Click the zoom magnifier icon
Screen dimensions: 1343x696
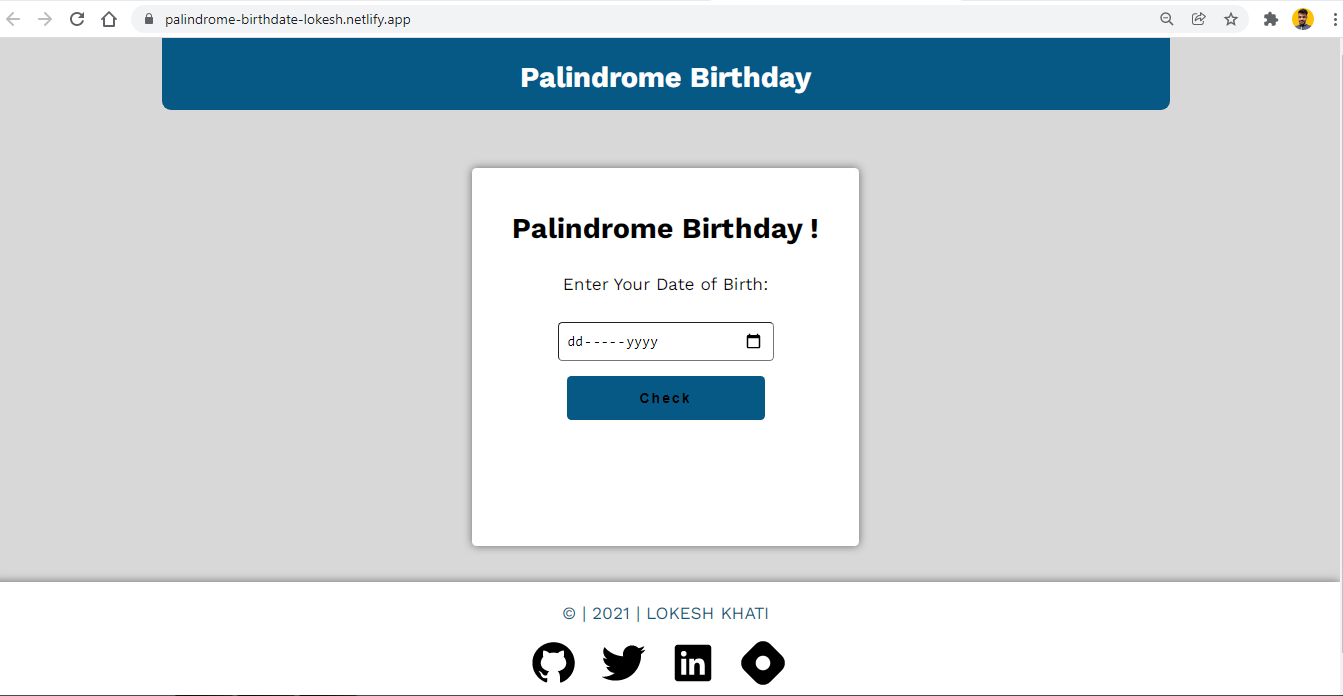1167,19
